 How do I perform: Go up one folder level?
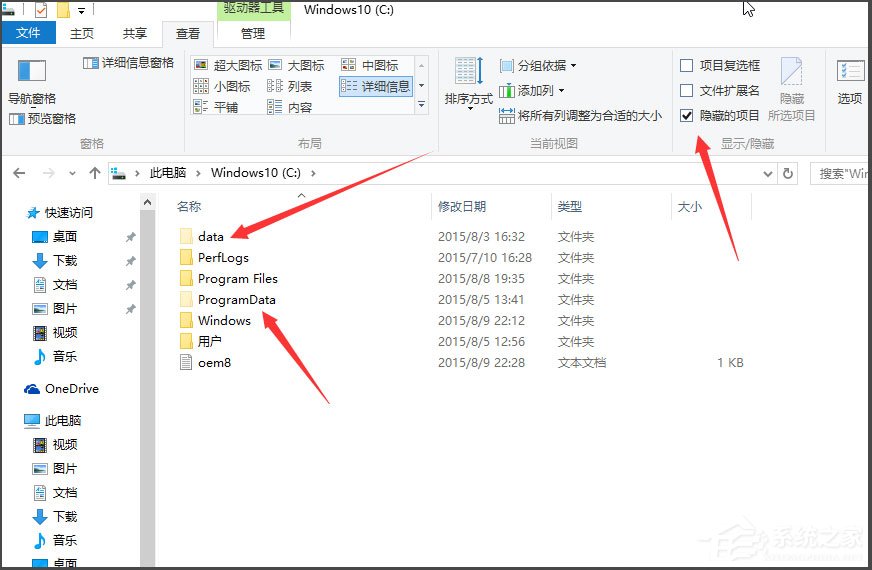(95, 173)
